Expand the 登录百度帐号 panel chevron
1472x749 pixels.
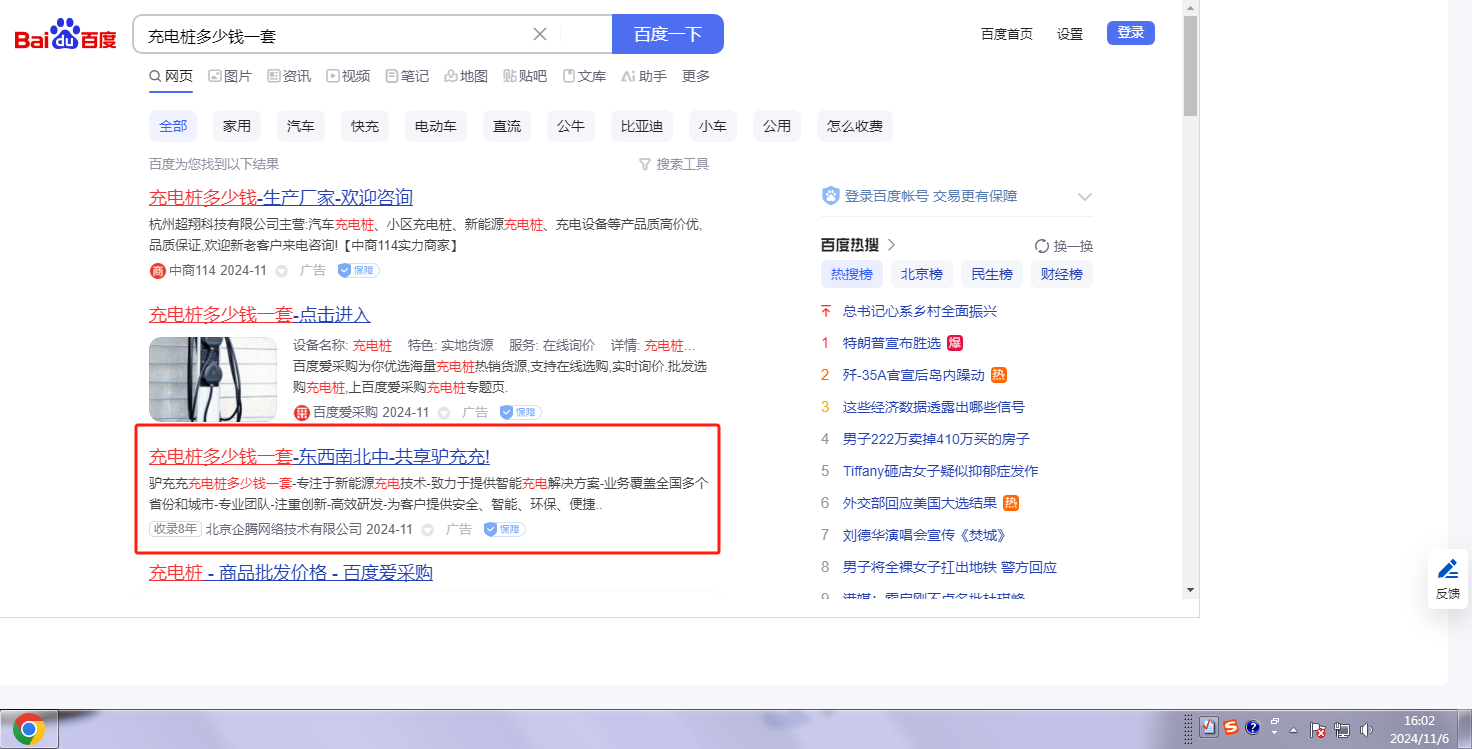(1085, 197)
